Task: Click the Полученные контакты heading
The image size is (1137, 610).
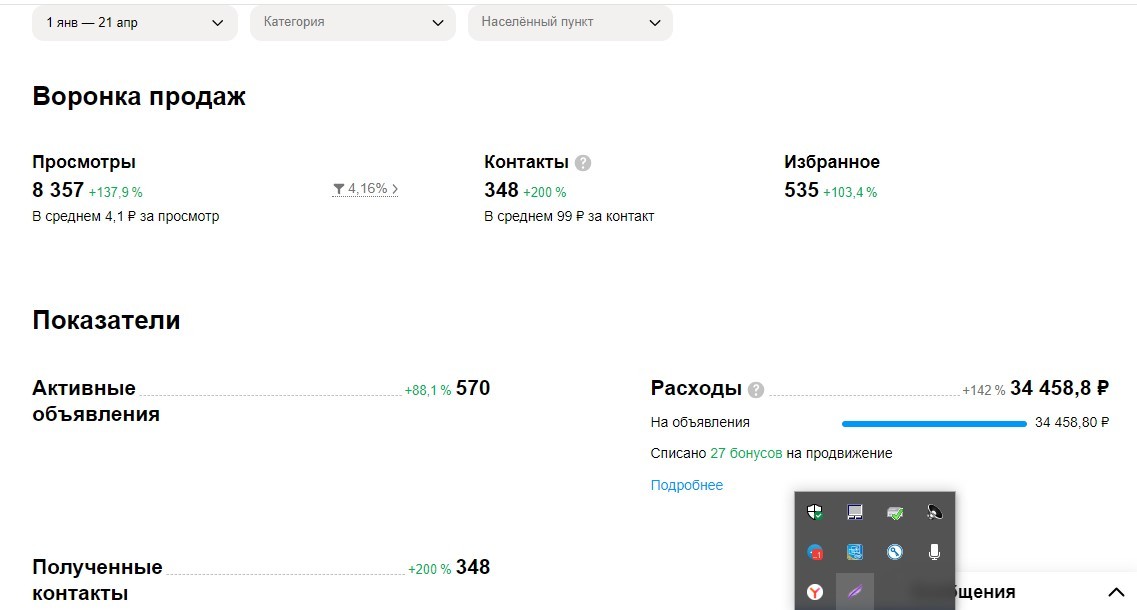Action: (97, 580)
